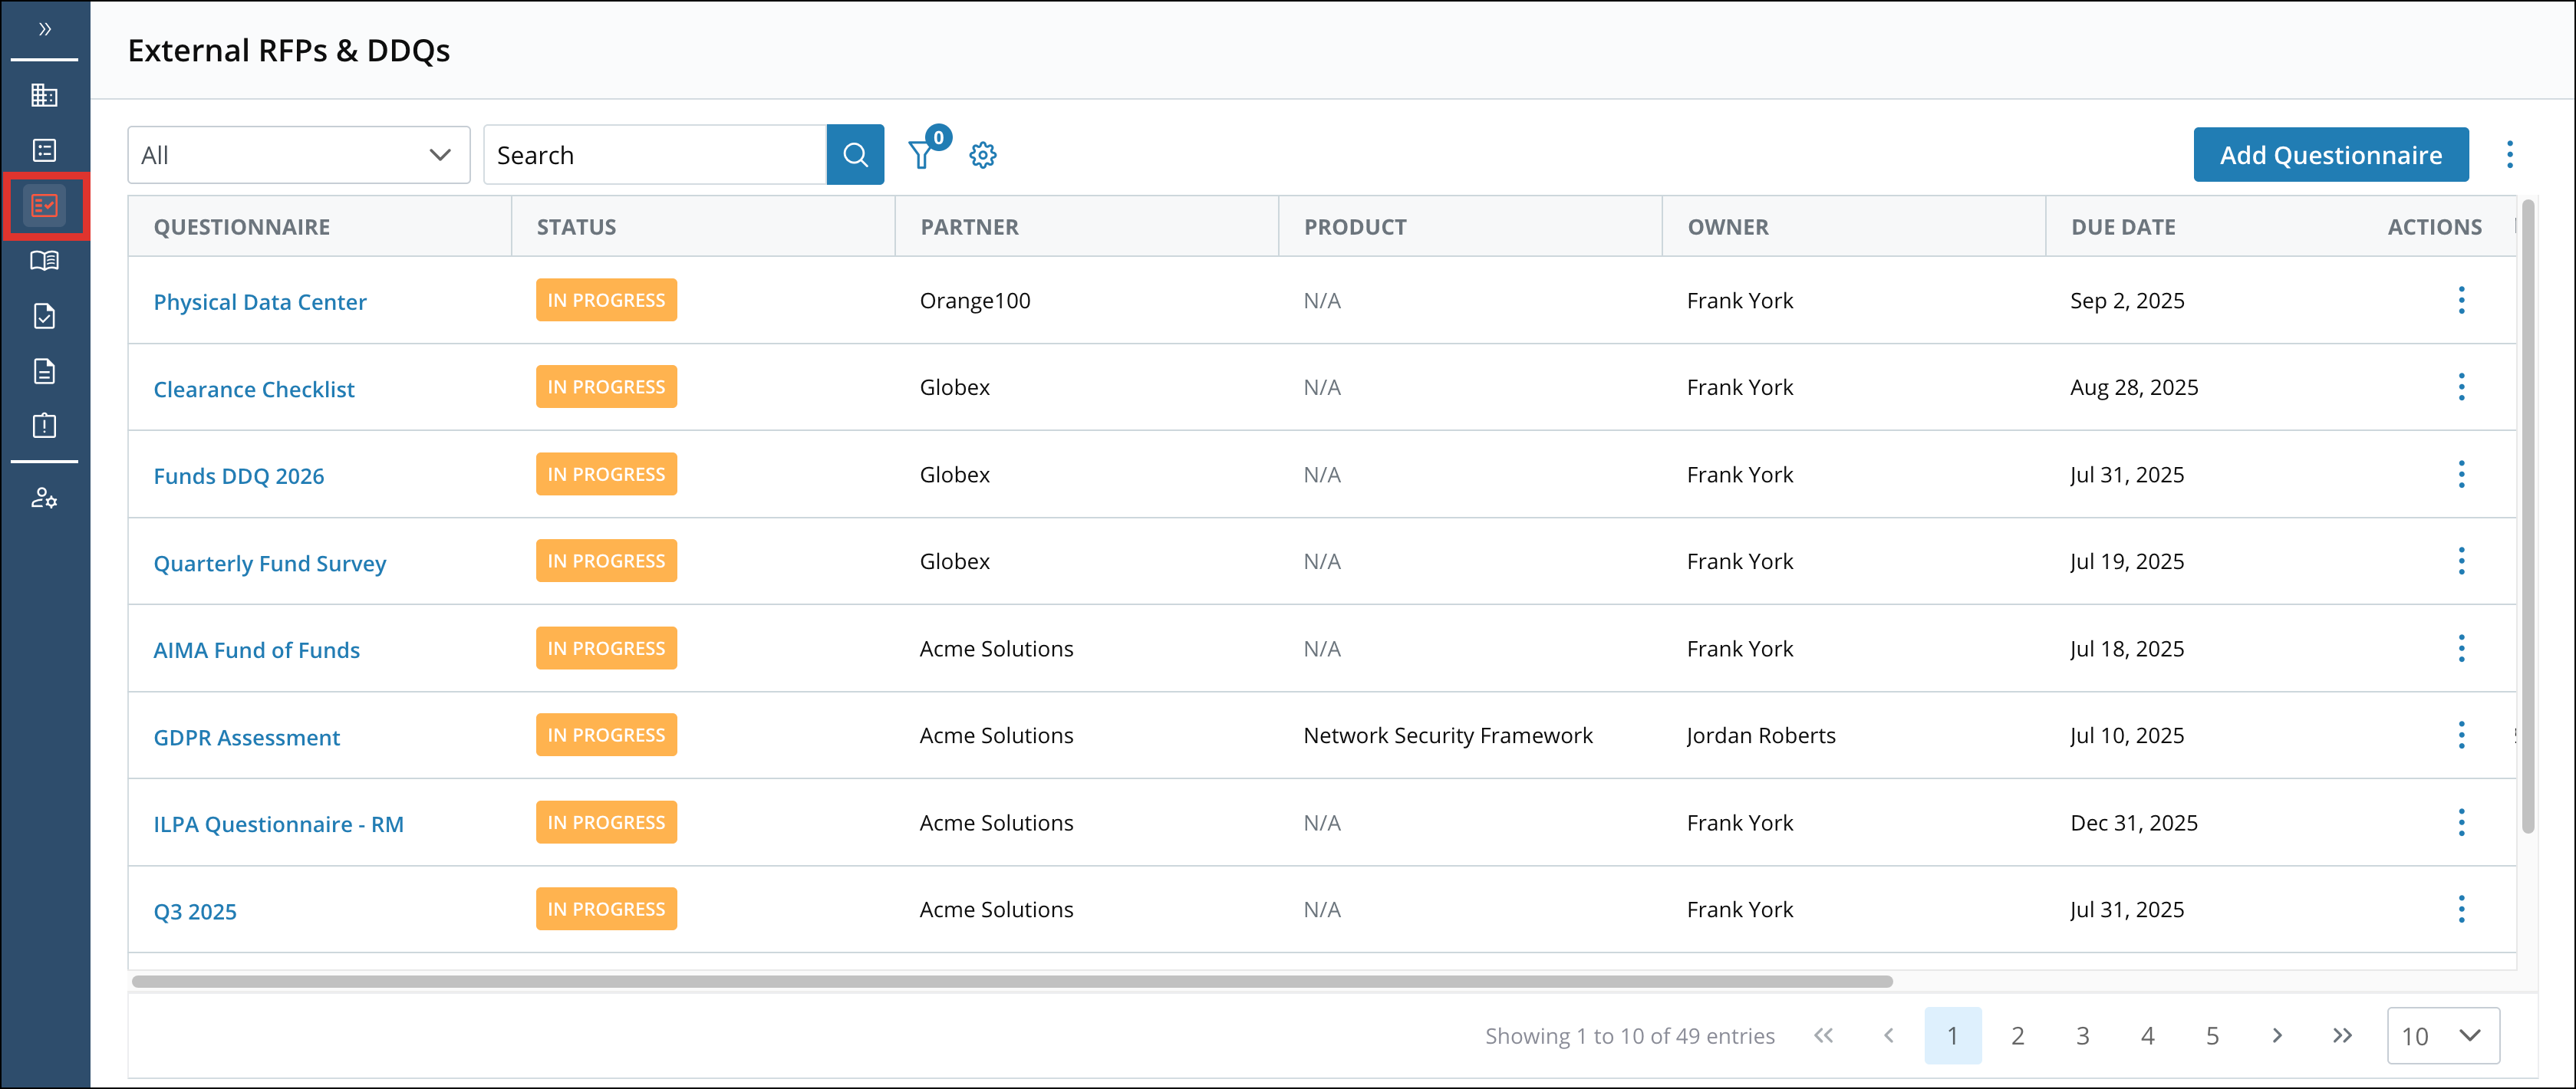The height and width of the screenshot is (1089, 2576).
Task: Select the Questionnaires icon in the sidebar
Action: click(x=45, y=206)
